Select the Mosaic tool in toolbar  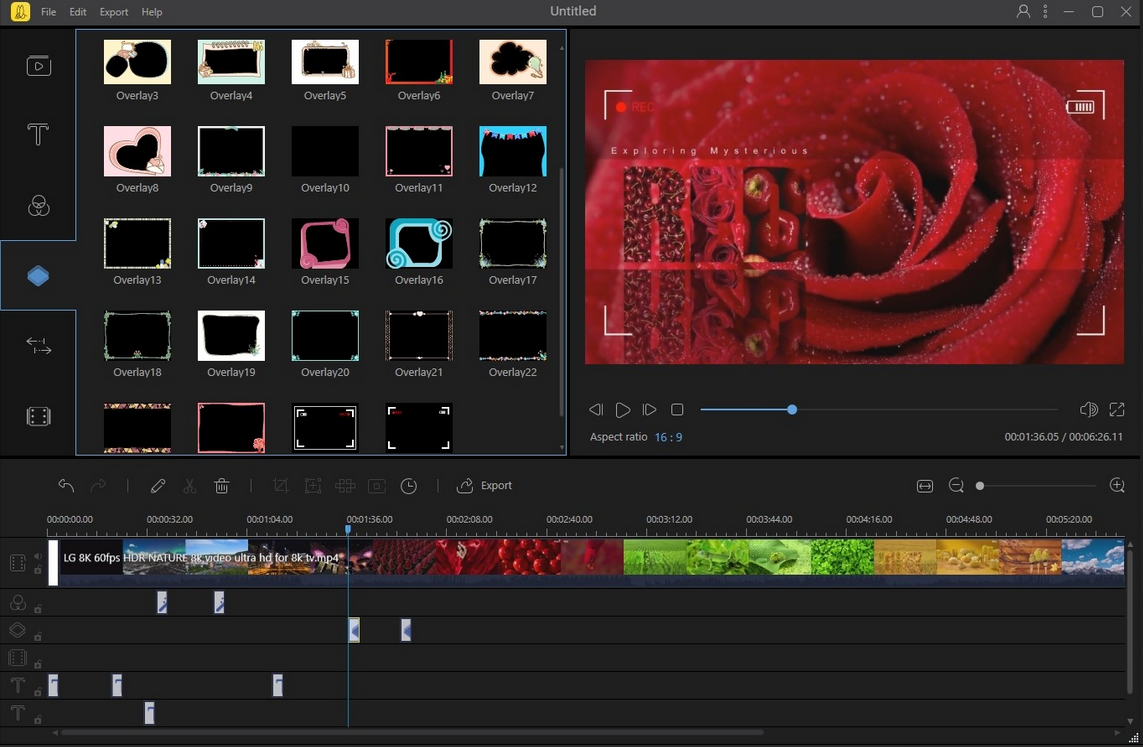click(345, 485)
